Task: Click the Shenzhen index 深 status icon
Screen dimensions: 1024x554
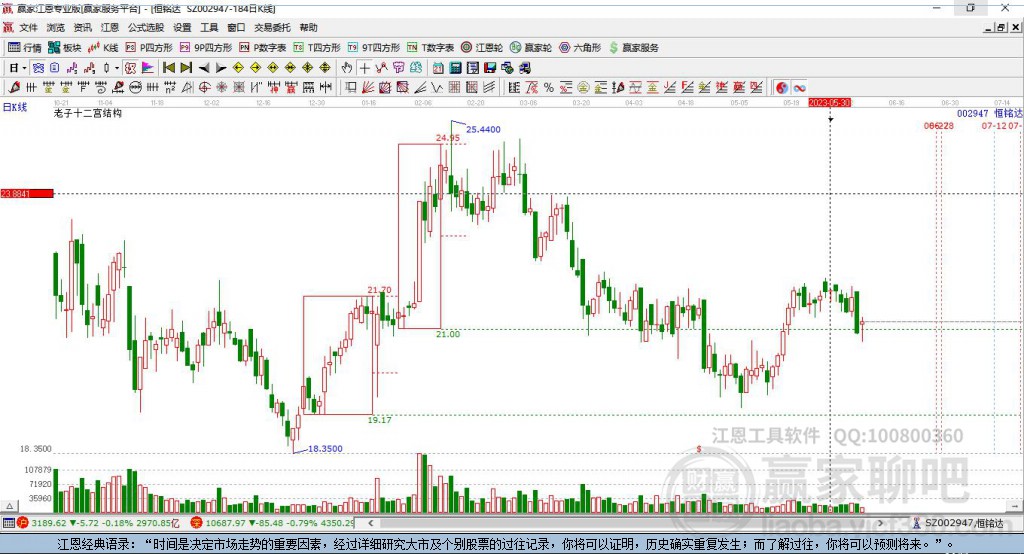Action: (197, 523)
